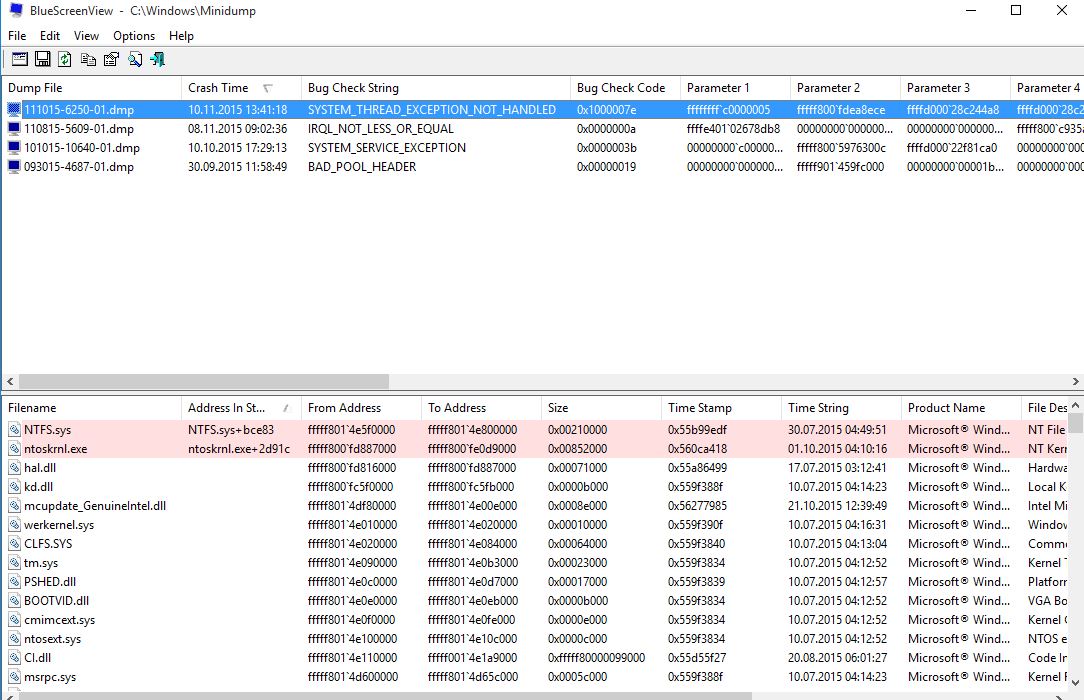The height and width of the screenshot is (700, 1084).
Task: Sort dumps by the Parameter 1 column header
Action: pyautogui.click(x=735, y=88)
